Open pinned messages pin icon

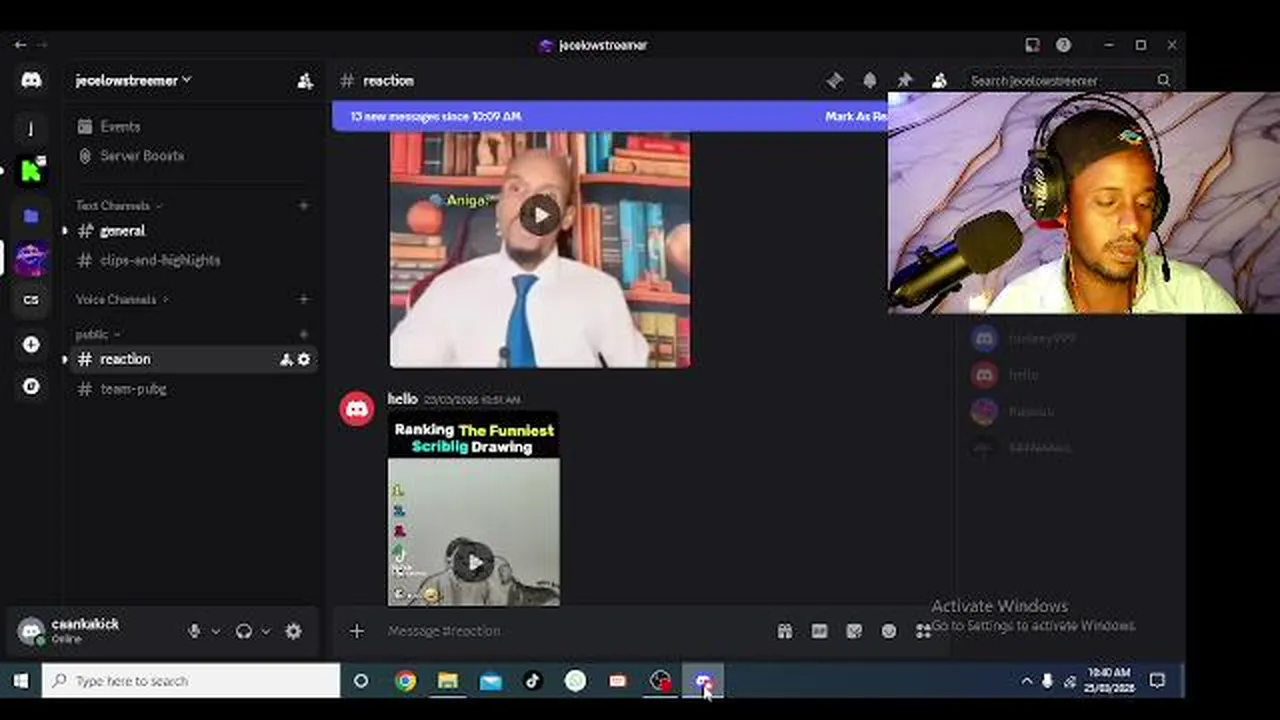pyautogui.click(x=904, y=81)
